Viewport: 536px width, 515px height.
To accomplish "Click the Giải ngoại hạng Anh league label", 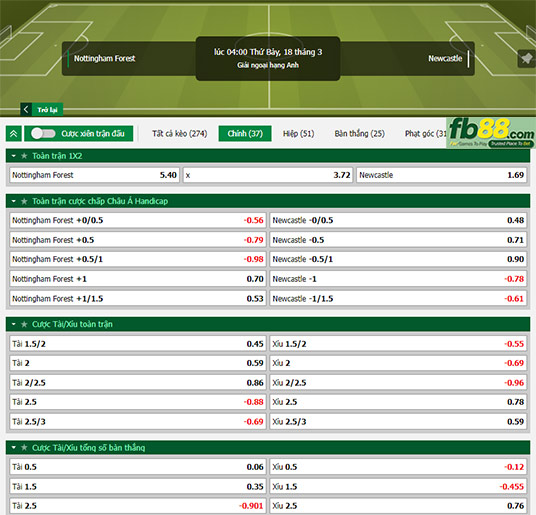I will [268, 65].
